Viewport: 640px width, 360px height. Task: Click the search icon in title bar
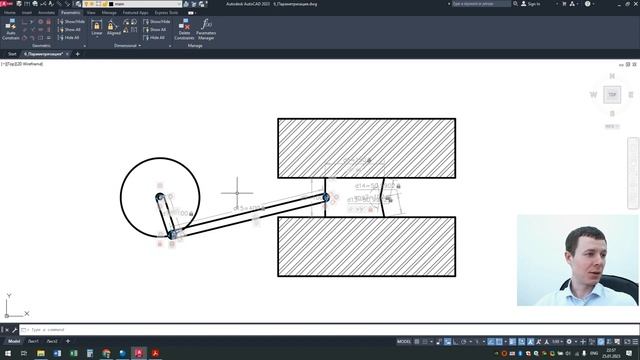coord(516,4)
